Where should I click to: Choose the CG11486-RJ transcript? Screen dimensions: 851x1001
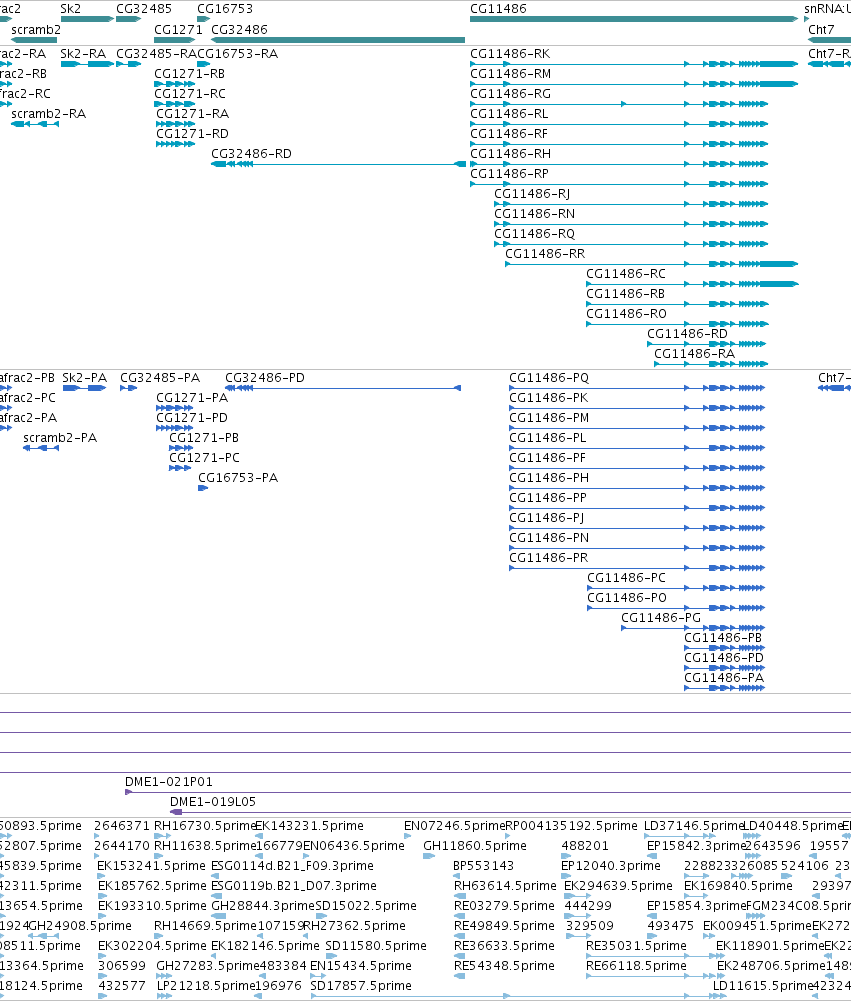tap(532, 193)
